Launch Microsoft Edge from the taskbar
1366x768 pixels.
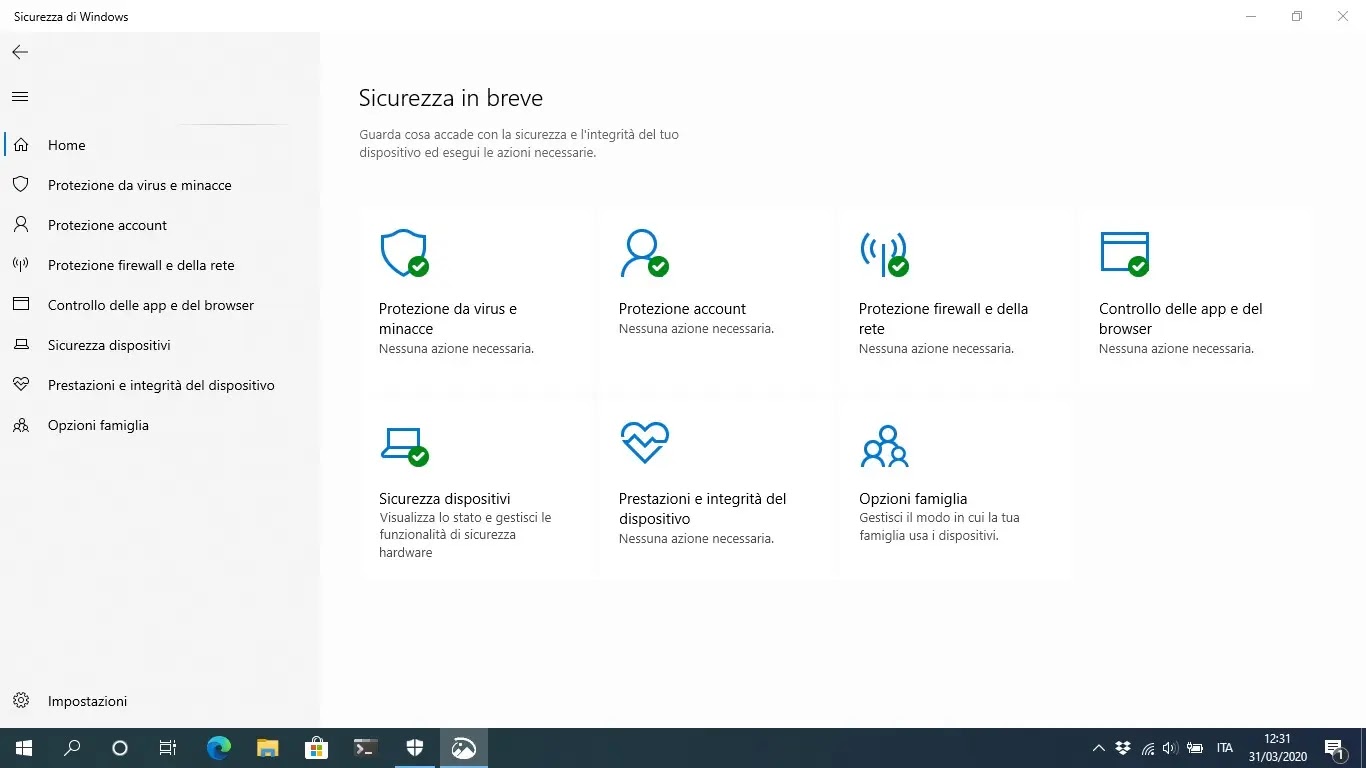point(219,748)
